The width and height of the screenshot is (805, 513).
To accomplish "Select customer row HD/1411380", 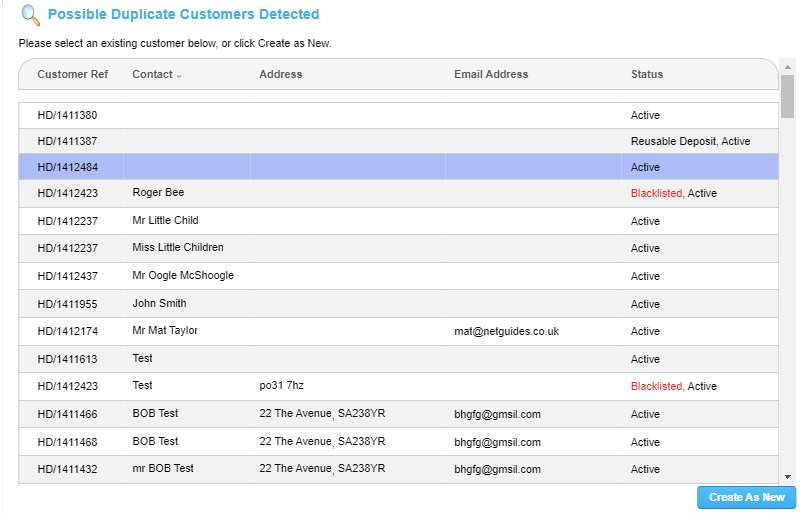I will click(x=67, y=116).
